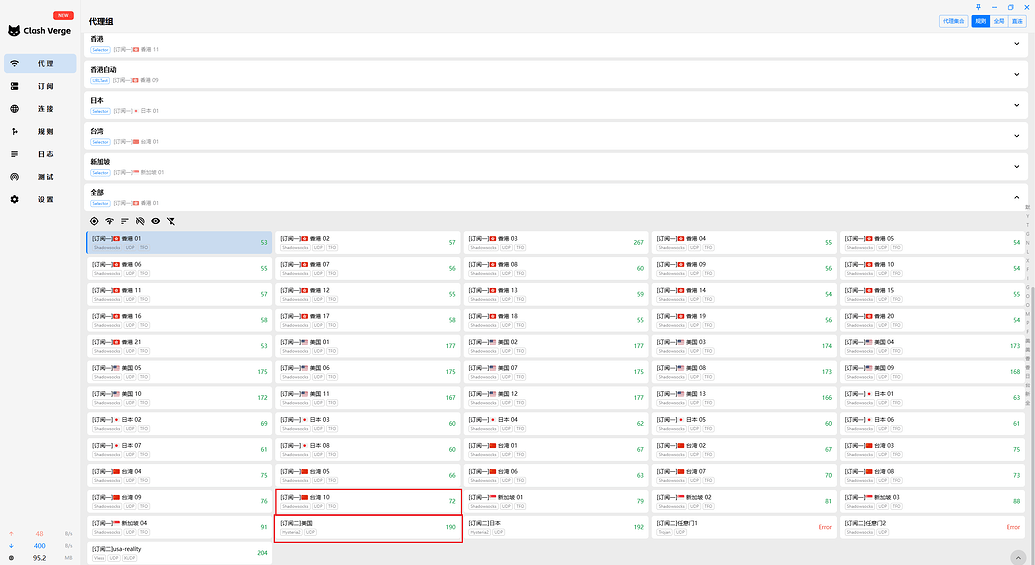Click the scroll-to-top round button
1035x565 pixels.
click(1018, 559)
